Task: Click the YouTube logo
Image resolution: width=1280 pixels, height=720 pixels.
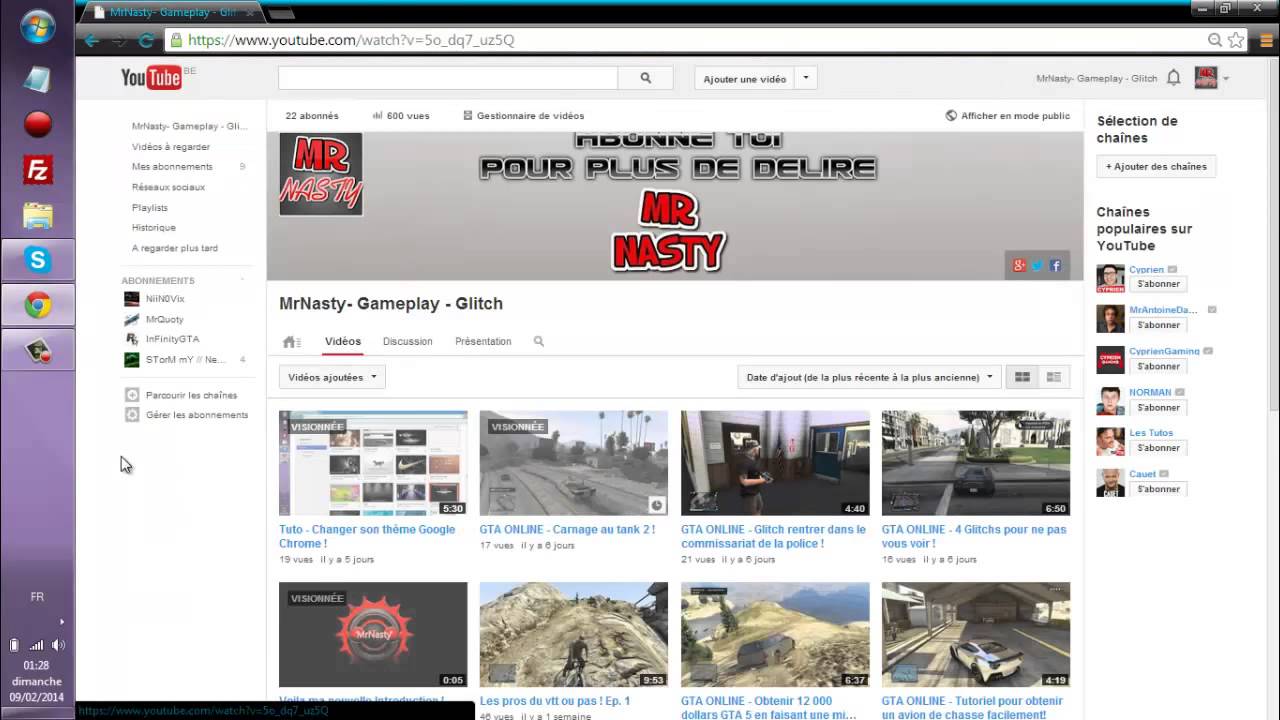Action: (151, 77)
